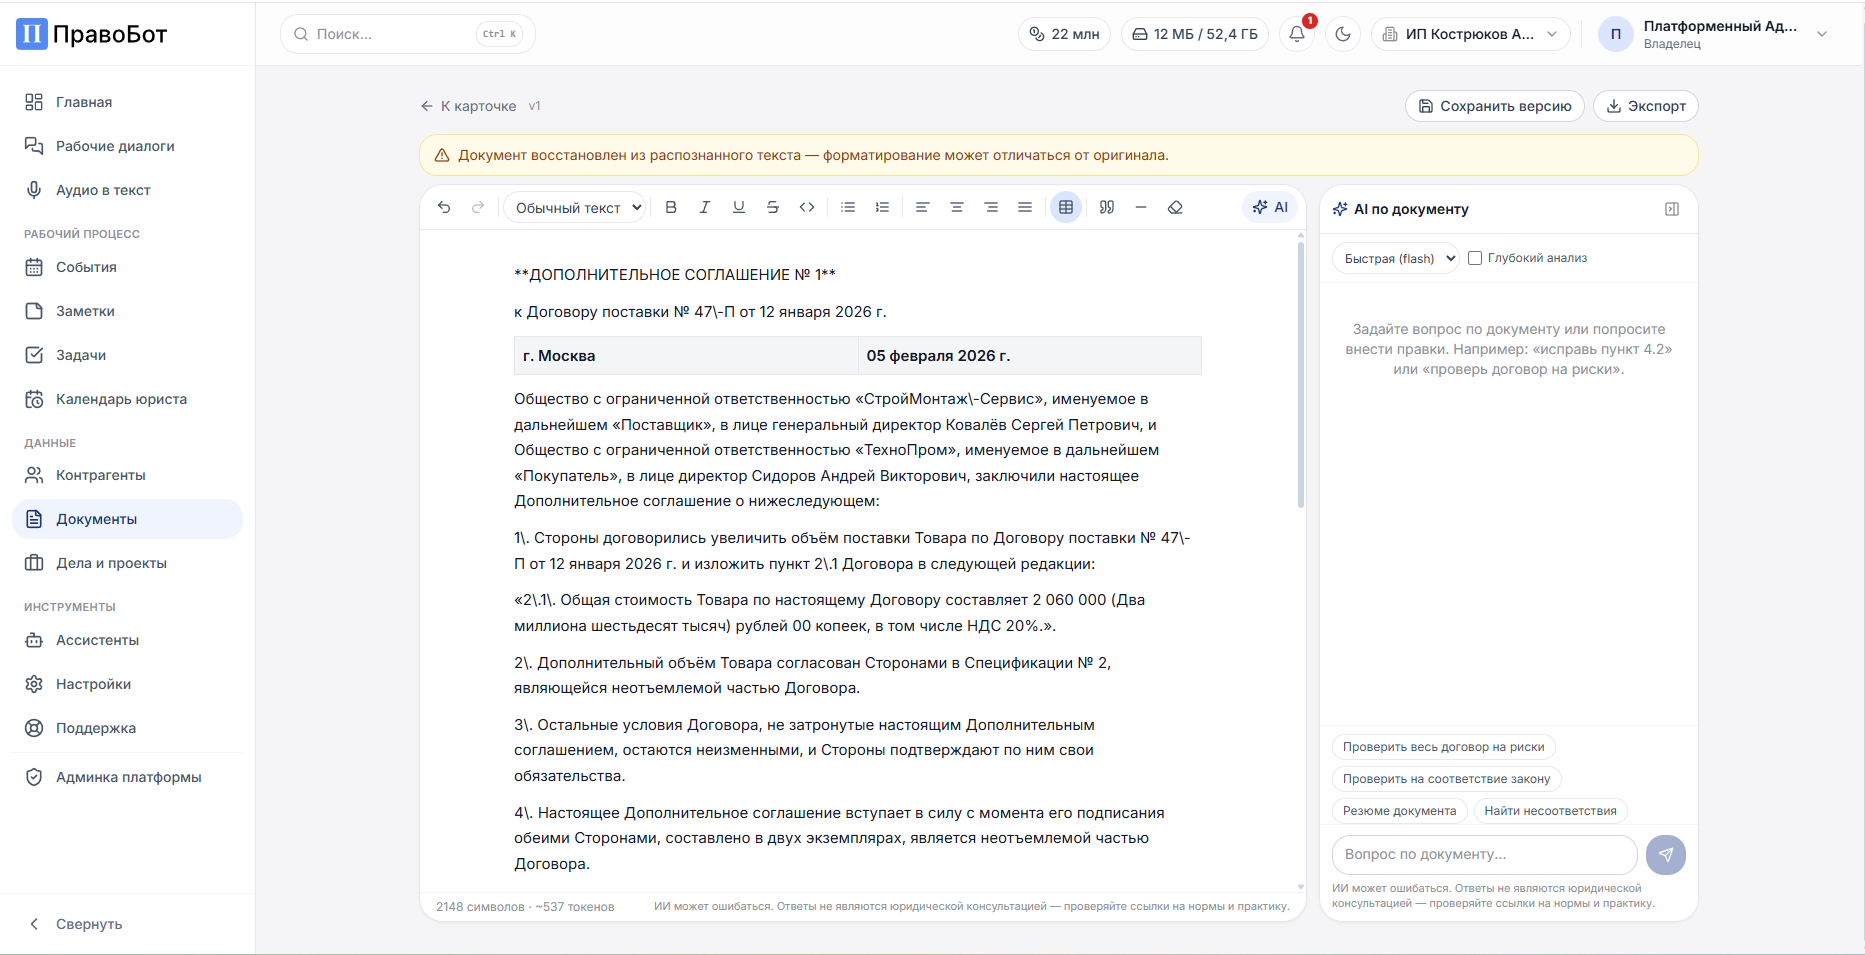
Task: Open Админка платформы
Action: click(127, 777)
